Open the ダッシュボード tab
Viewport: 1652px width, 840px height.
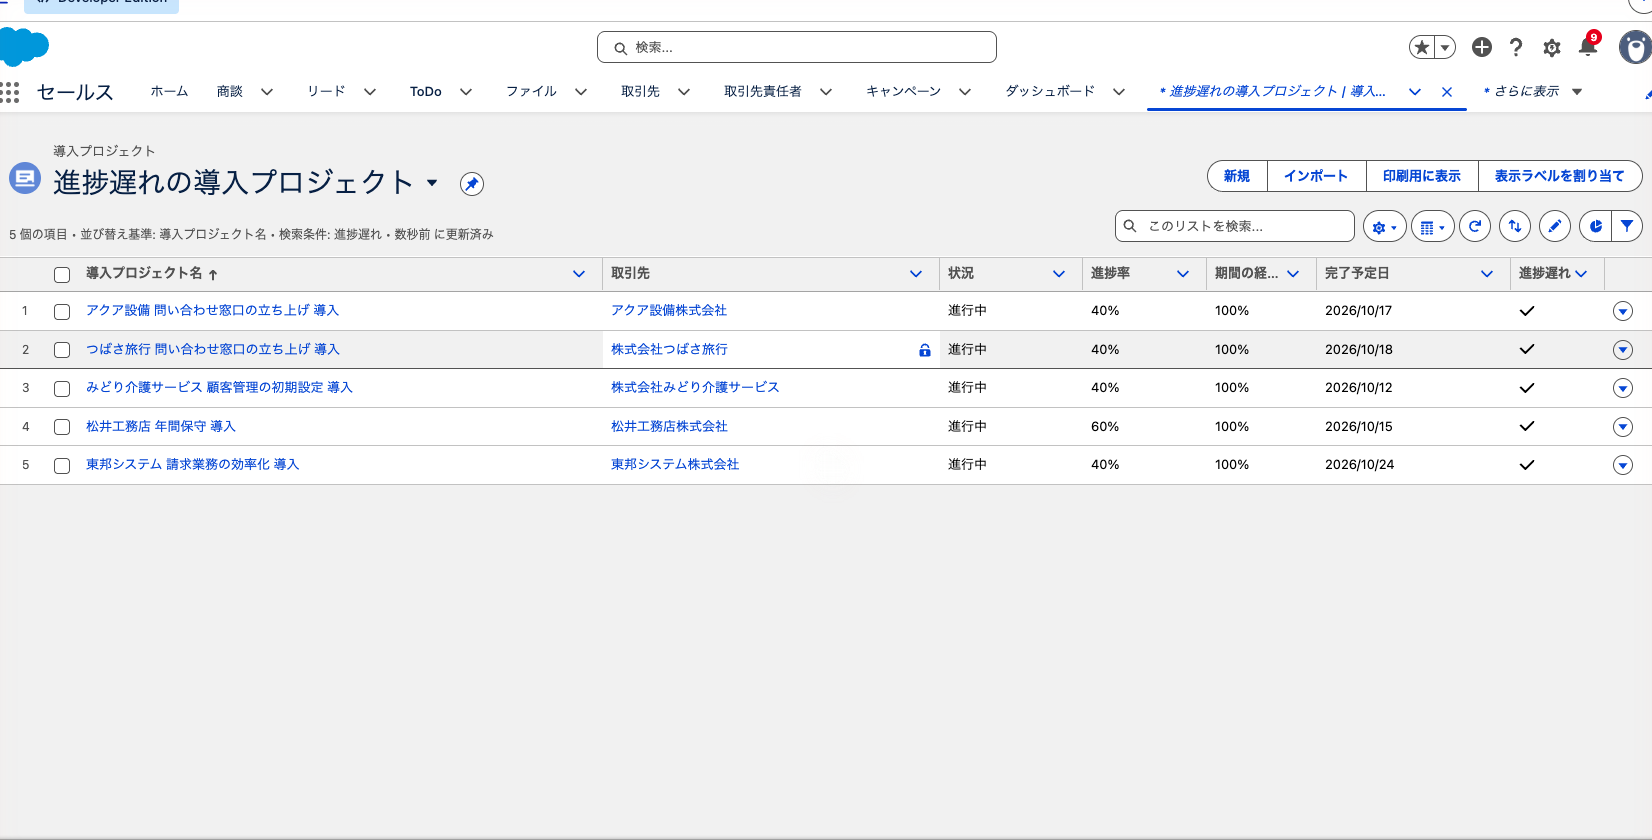pyautogui.click(x=1050, y=91)
